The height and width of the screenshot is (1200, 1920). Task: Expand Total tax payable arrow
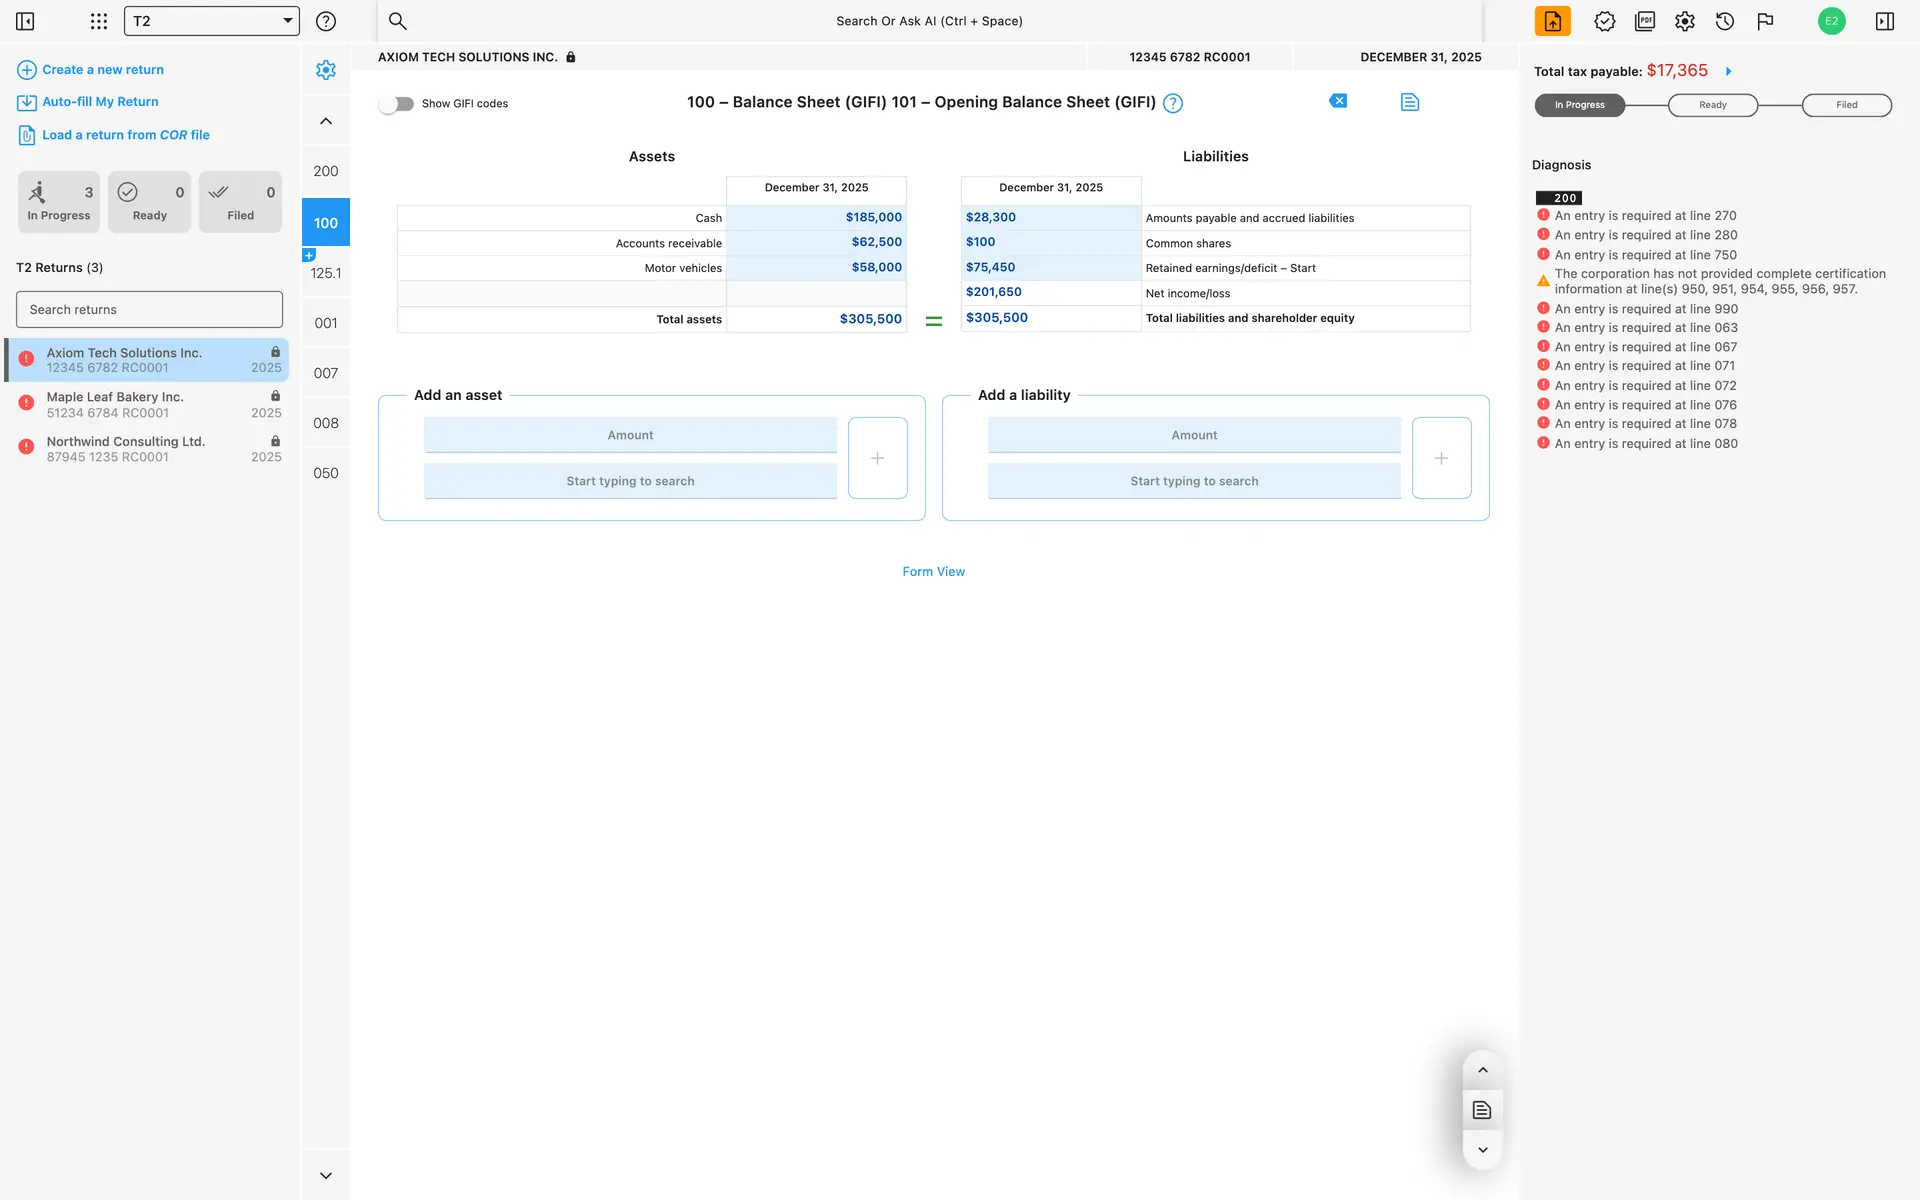(1728, 72)
